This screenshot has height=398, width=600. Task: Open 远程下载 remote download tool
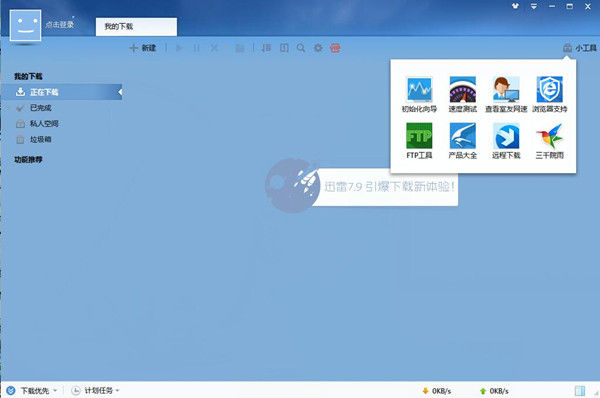click(506, 140)
